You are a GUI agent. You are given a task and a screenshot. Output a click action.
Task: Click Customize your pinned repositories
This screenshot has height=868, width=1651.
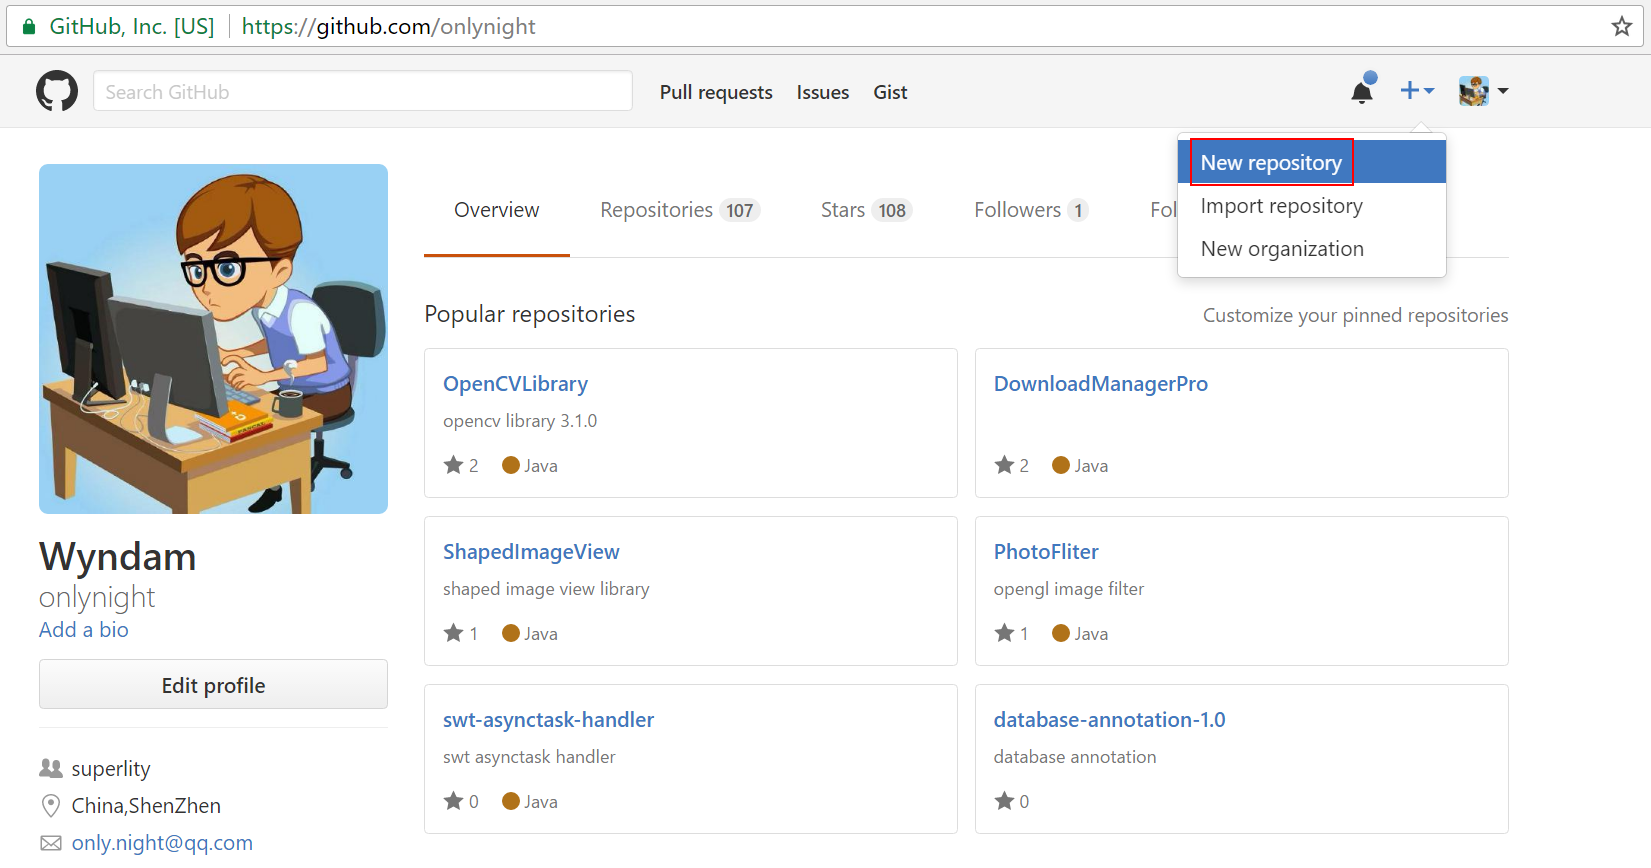1355,315
